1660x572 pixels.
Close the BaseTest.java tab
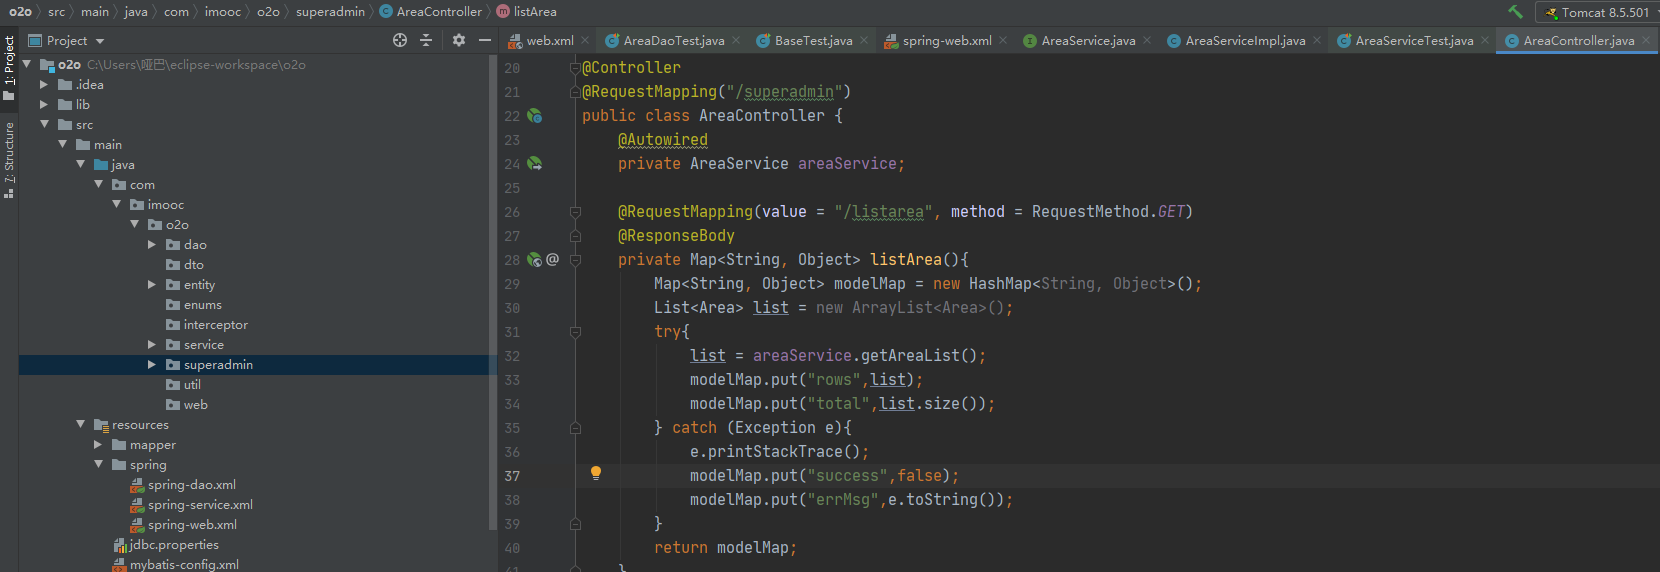tap(864, 41)
